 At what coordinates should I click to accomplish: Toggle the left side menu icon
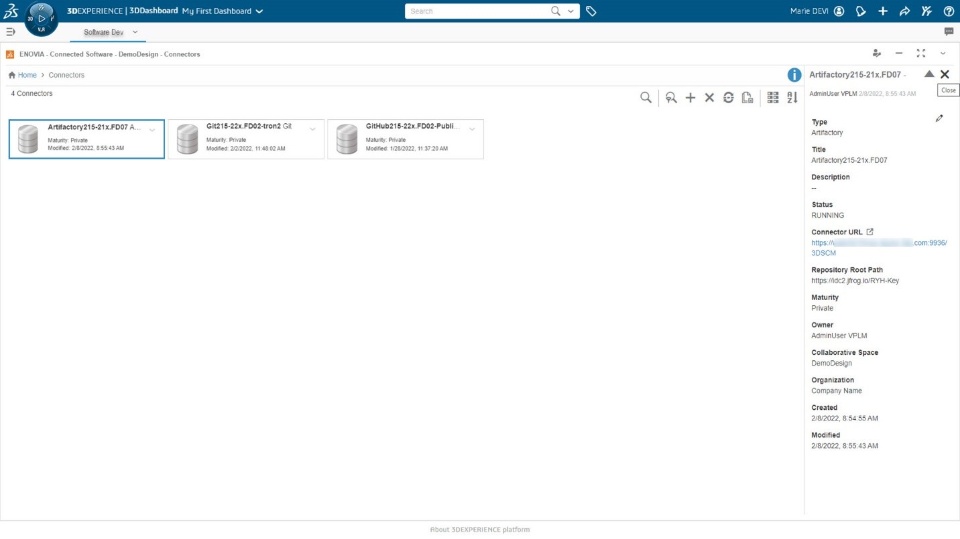point(10,32)
